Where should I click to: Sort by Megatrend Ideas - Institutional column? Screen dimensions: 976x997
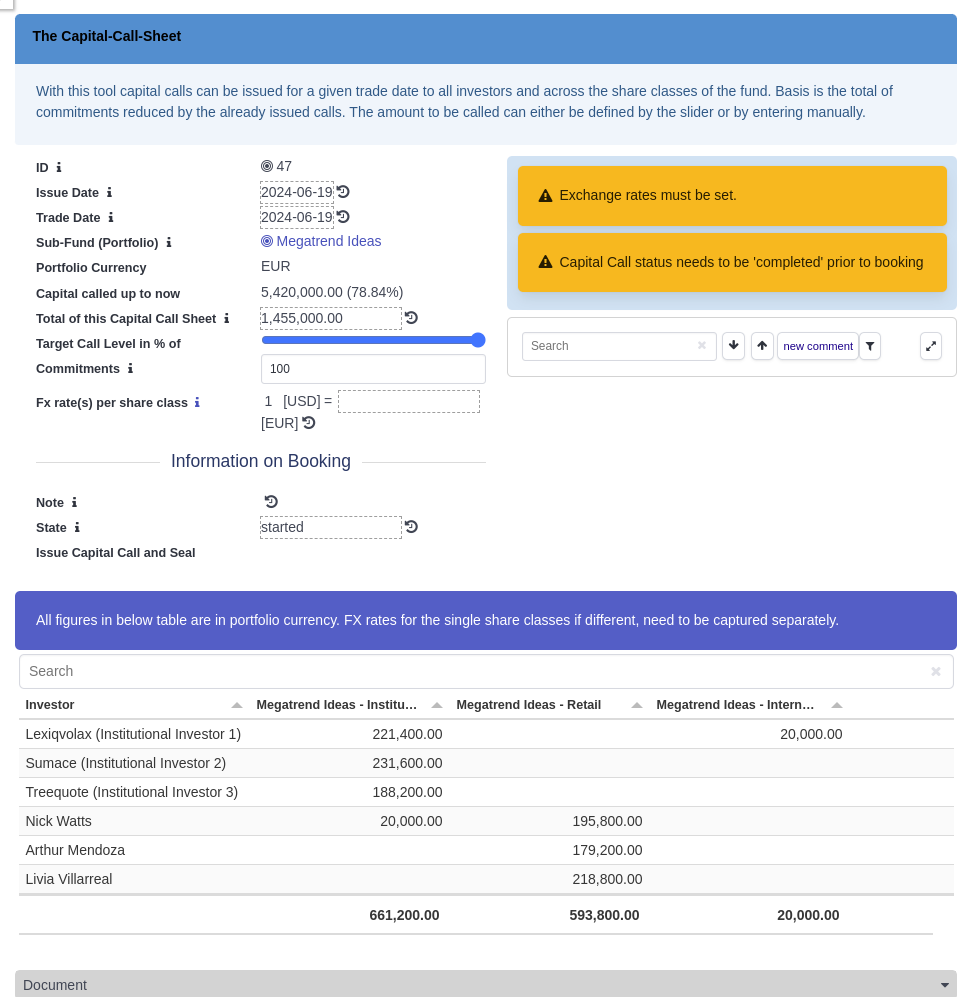(x=437, y=705)
